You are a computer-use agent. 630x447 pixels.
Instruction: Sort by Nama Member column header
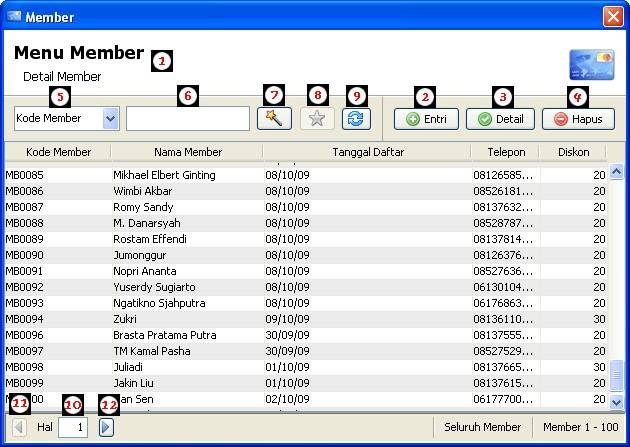[x=187, y=152]
